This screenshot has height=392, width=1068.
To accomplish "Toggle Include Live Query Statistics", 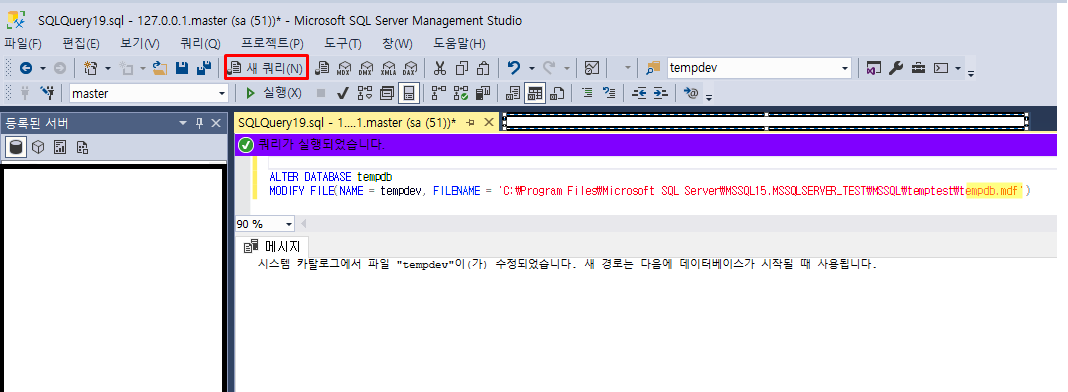I will click(x=461, y=93).
